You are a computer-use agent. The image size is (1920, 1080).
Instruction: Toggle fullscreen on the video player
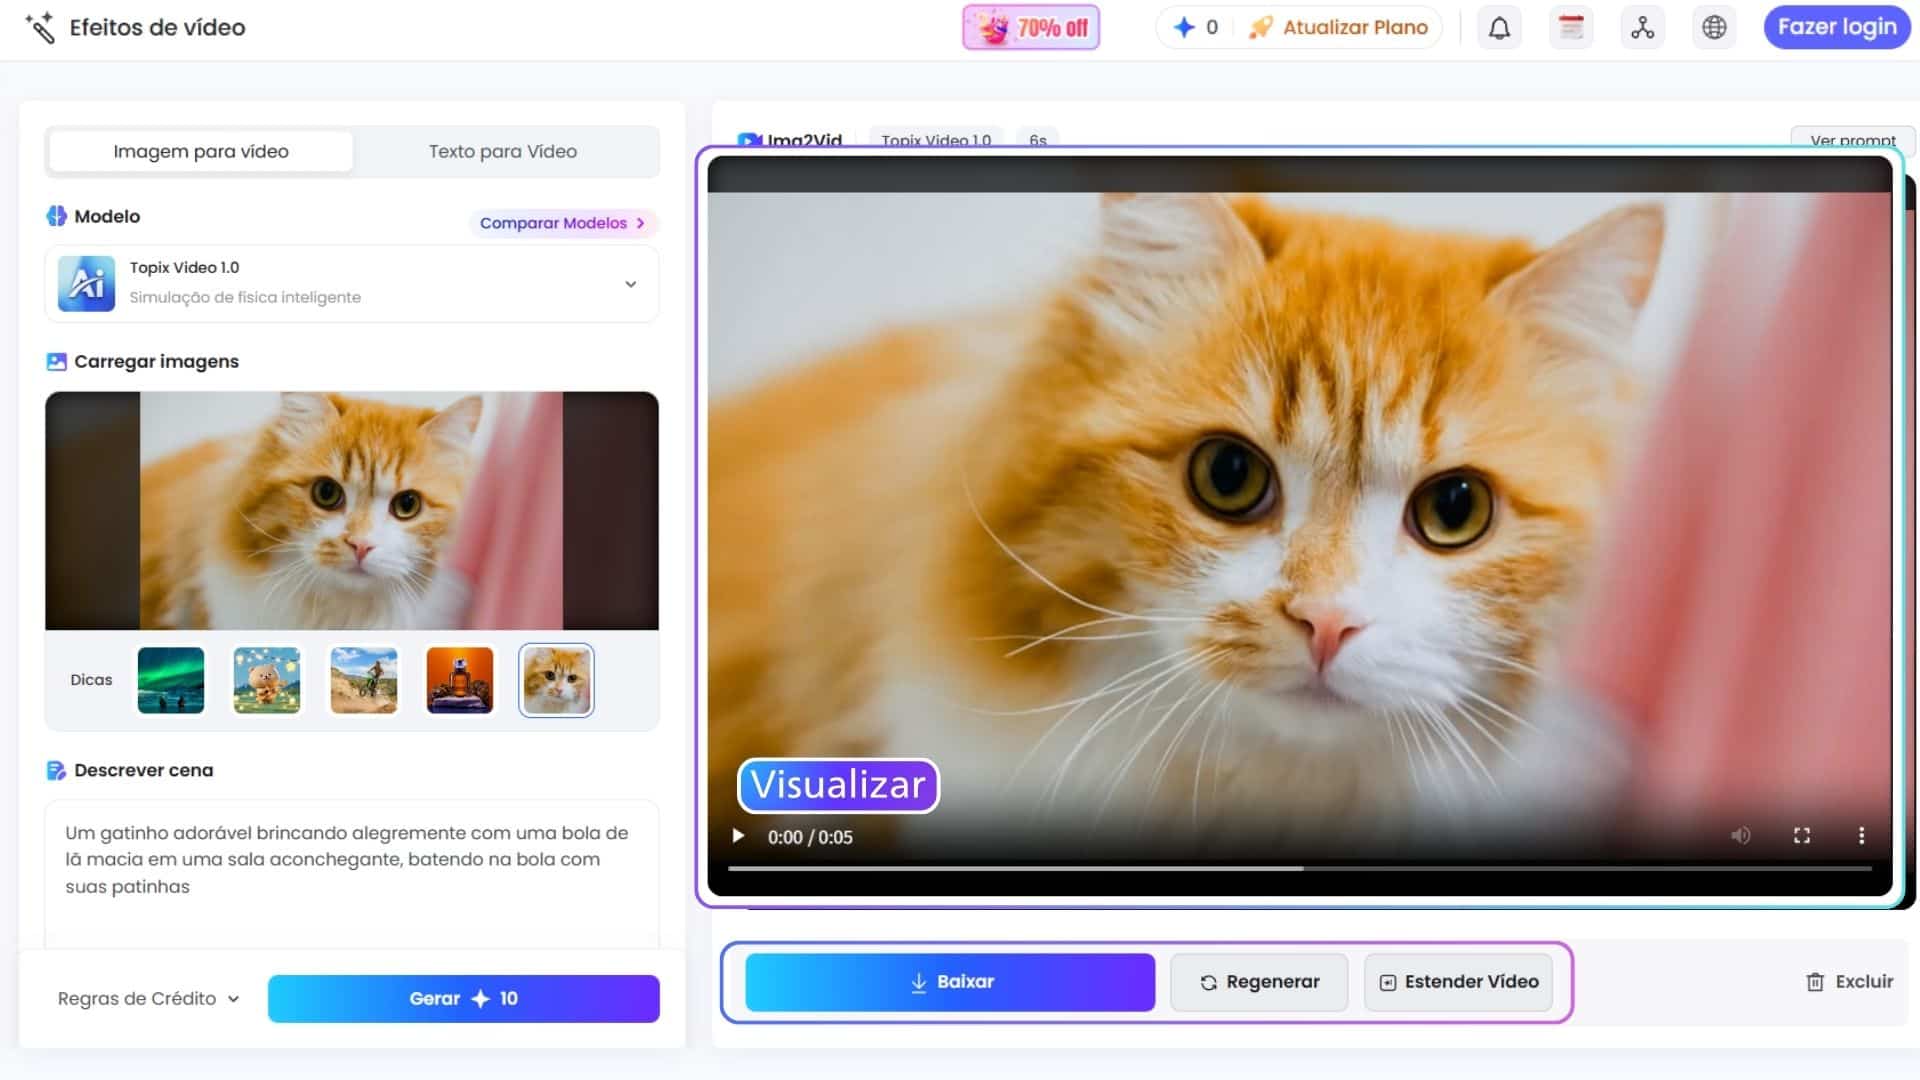click(1802, 836)
